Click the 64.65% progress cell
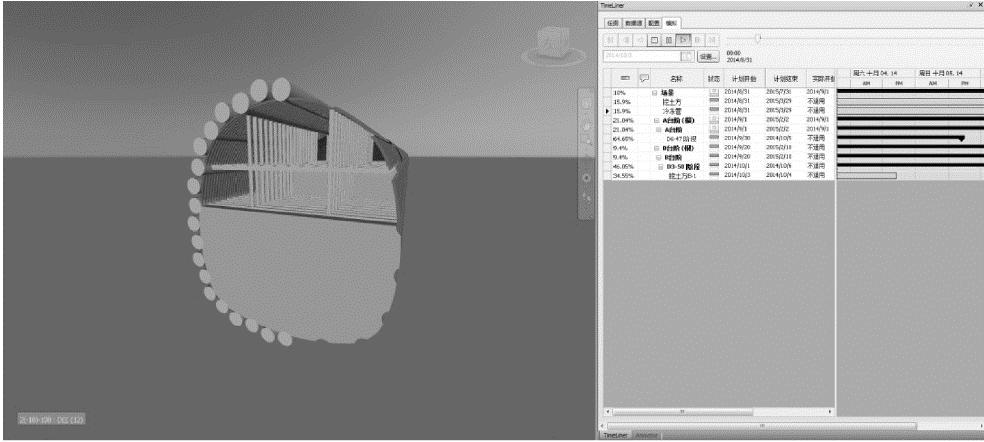Image resolution: width=984 pixels, height=442 pixels. click(623, 138)
